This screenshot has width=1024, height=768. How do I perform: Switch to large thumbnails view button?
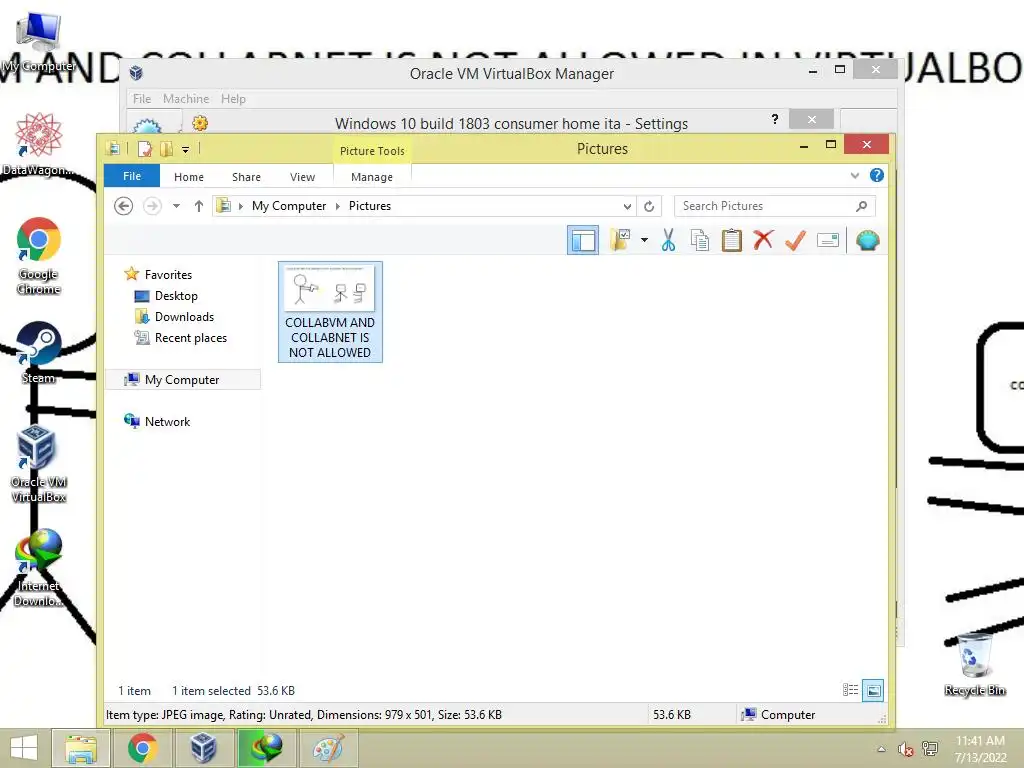[x=873, y=690]
